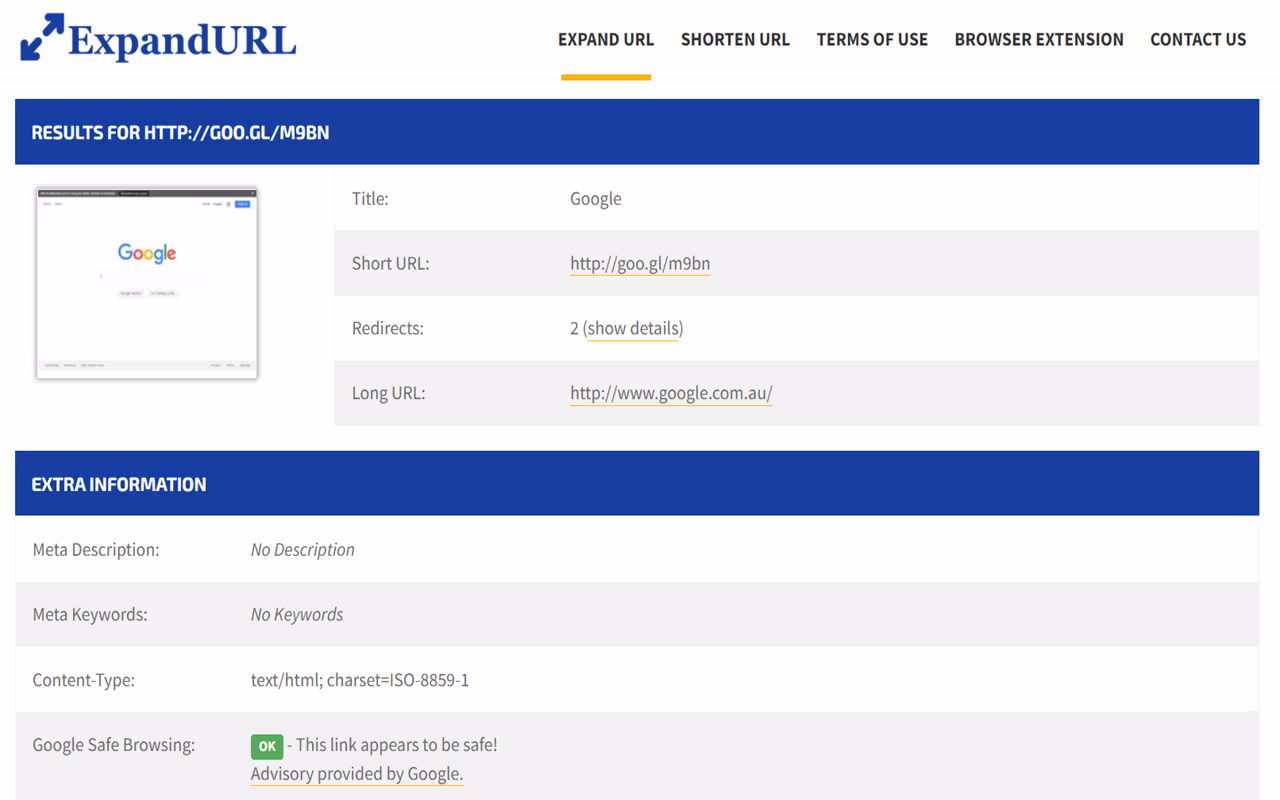Click the ExpandURL arrows logo icon
1280x800 pixels.
pyautogui.click(x=42, y=38)
